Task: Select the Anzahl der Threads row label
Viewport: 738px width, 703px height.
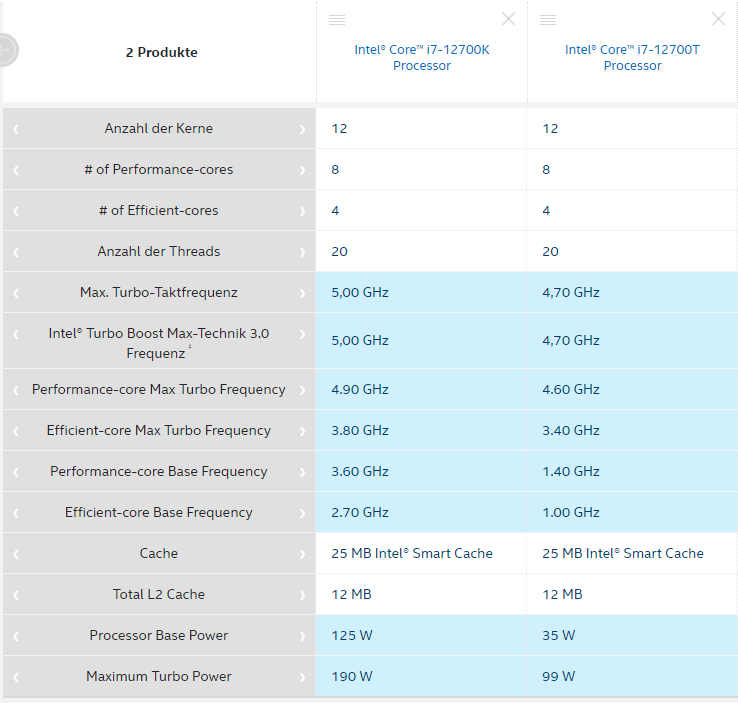Action: click(159, 251)
